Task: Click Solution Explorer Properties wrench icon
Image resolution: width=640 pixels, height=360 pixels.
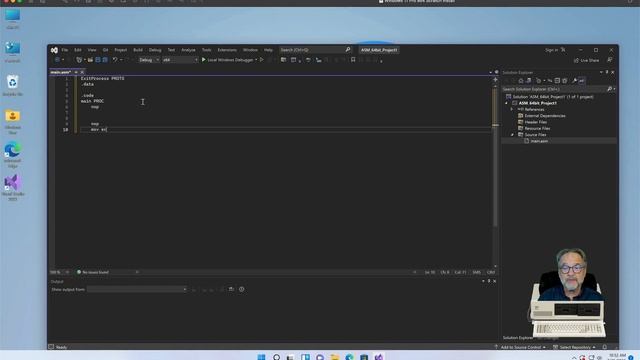Action: [x=574, y=81]
